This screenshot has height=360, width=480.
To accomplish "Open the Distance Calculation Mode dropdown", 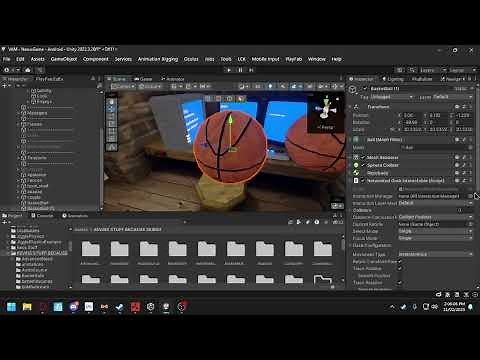I will (435, 217).
